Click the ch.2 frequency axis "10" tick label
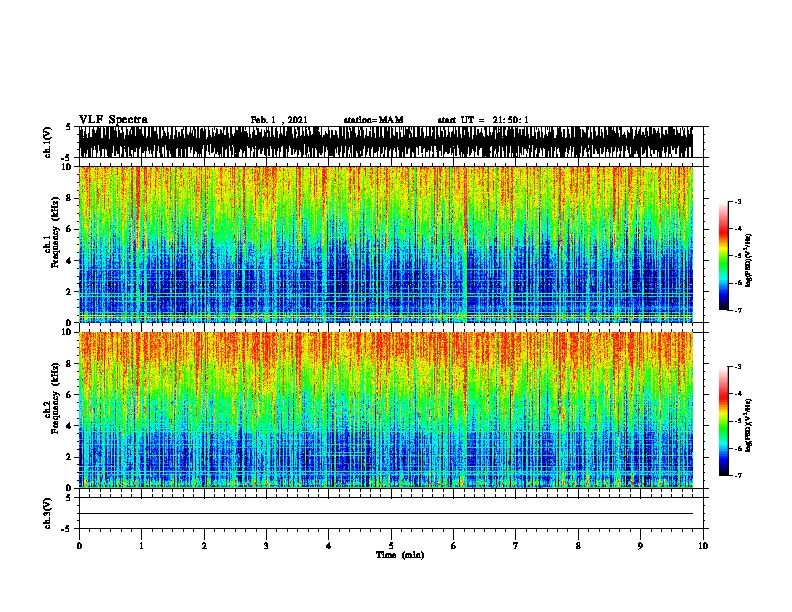 click(x=66, y=332)
